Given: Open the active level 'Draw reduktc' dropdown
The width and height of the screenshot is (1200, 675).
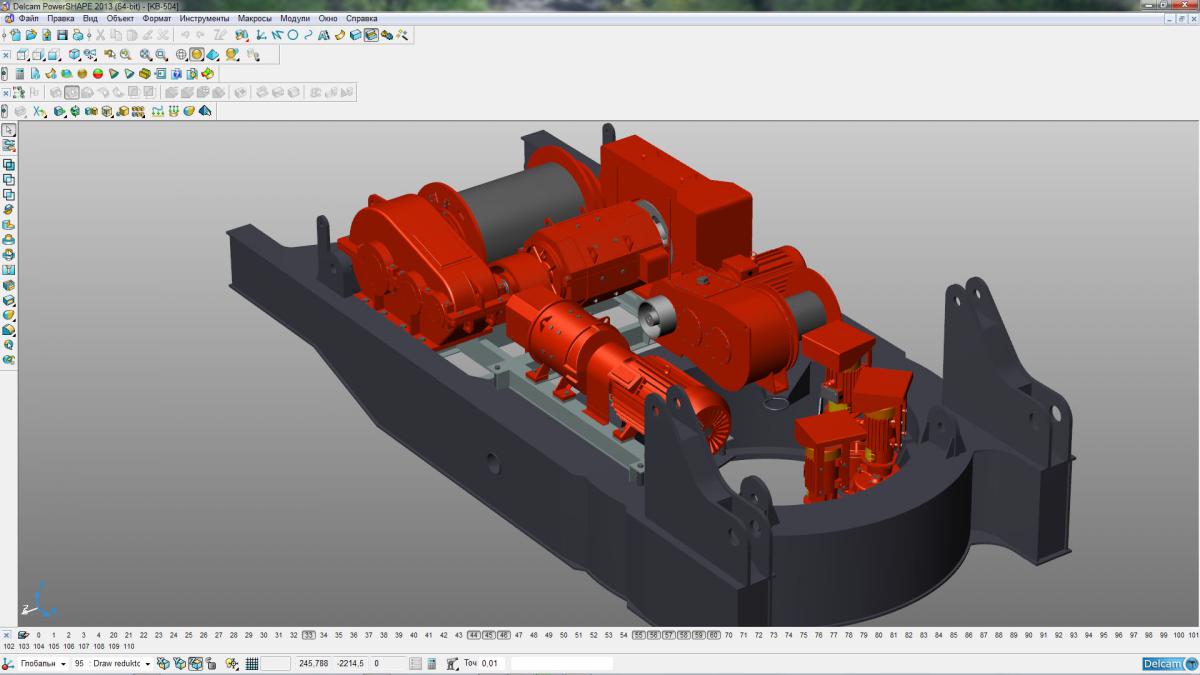Looking at the screenshot, I should point(147,664).
